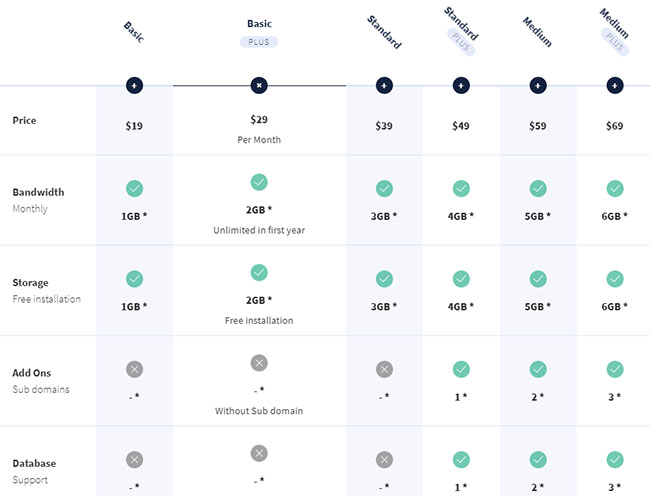Image resolution: width=650 pixels, height=496 pixels.
Task: Collapse the Basic Plus plan column
Action: point(259,86)
